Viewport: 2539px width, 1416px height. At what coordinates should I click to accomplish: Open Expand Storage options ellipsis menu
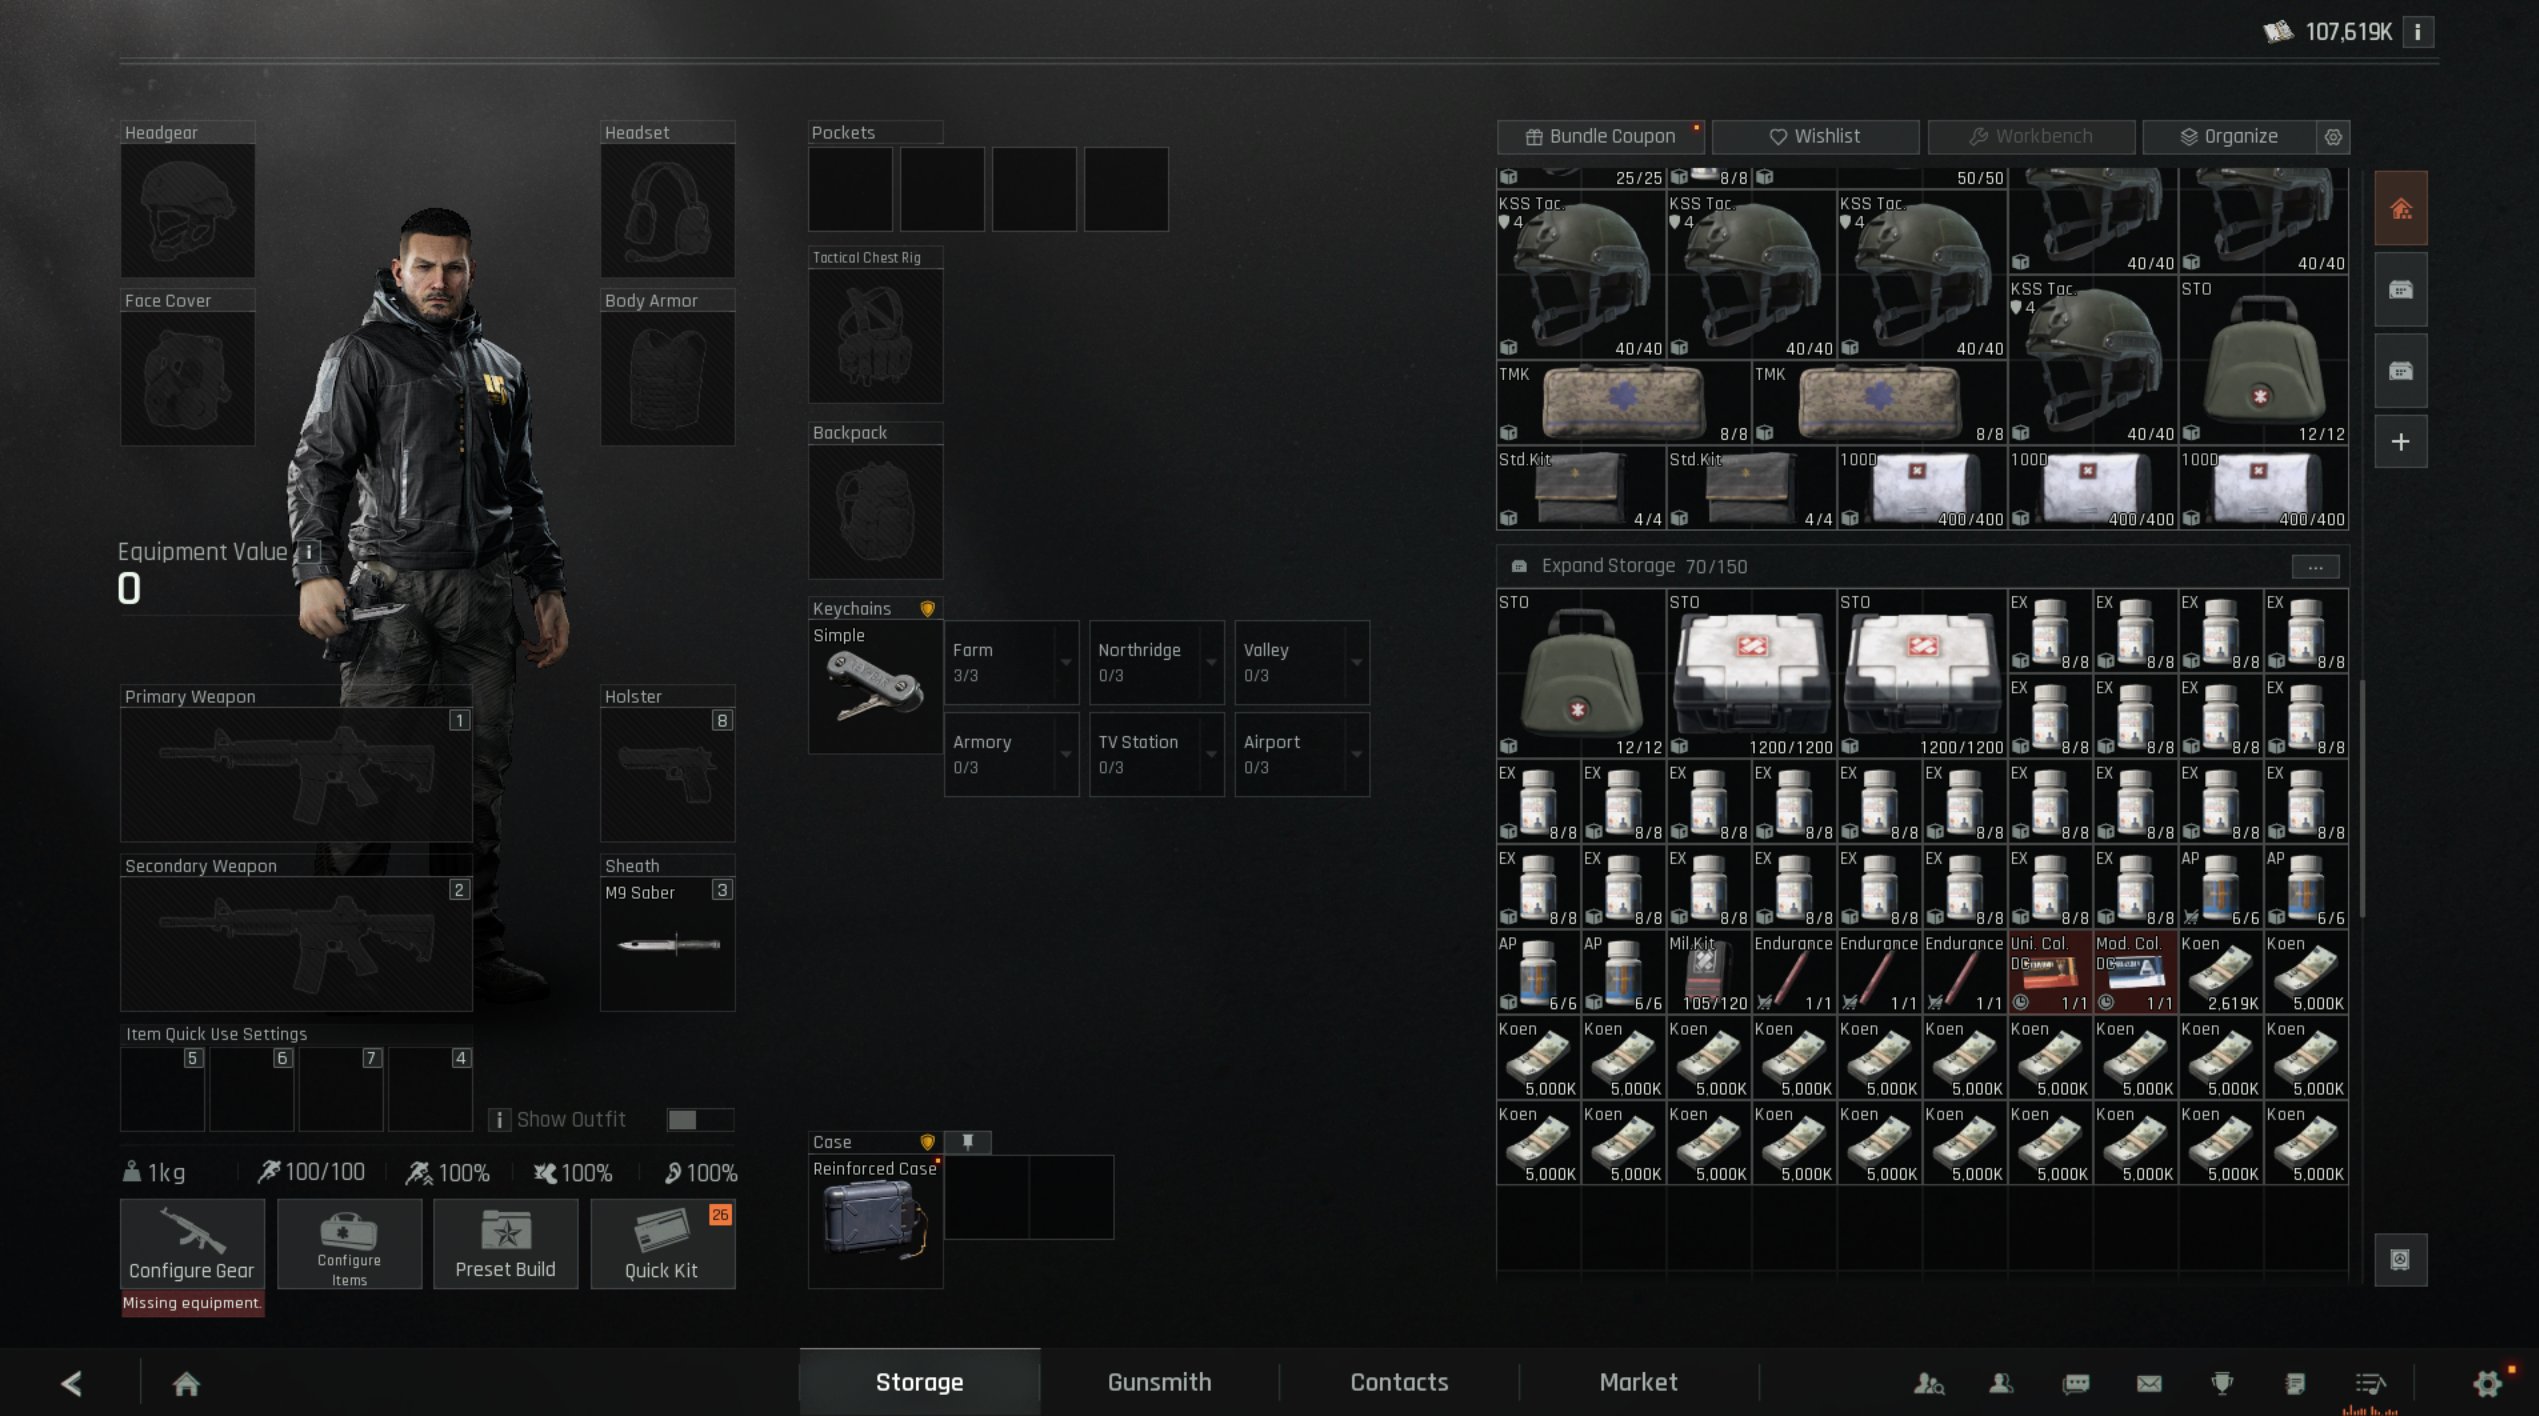point(2315,567)
